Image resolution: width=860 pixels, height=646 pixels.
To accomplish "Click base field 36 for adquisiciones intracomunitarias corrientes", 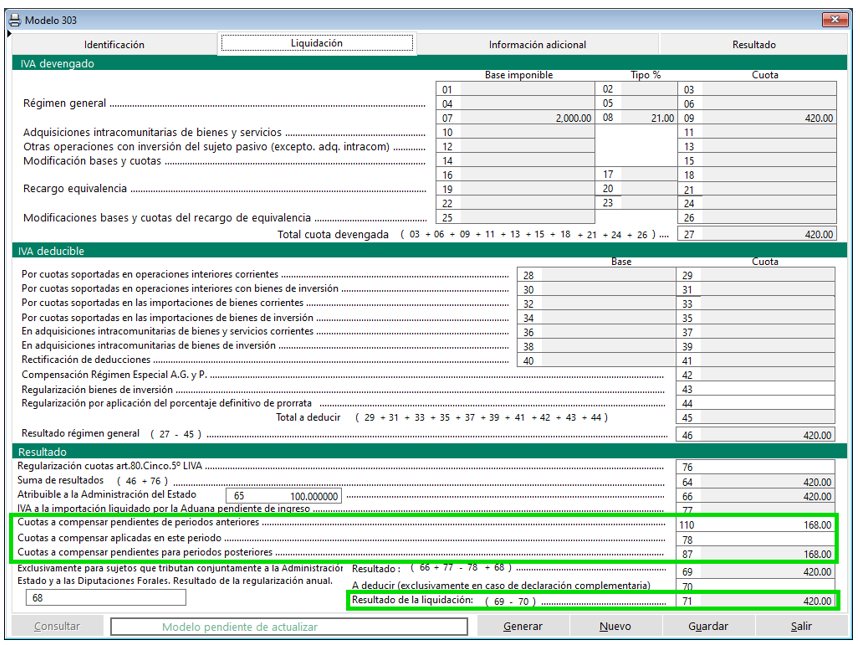I will (596, 332).
